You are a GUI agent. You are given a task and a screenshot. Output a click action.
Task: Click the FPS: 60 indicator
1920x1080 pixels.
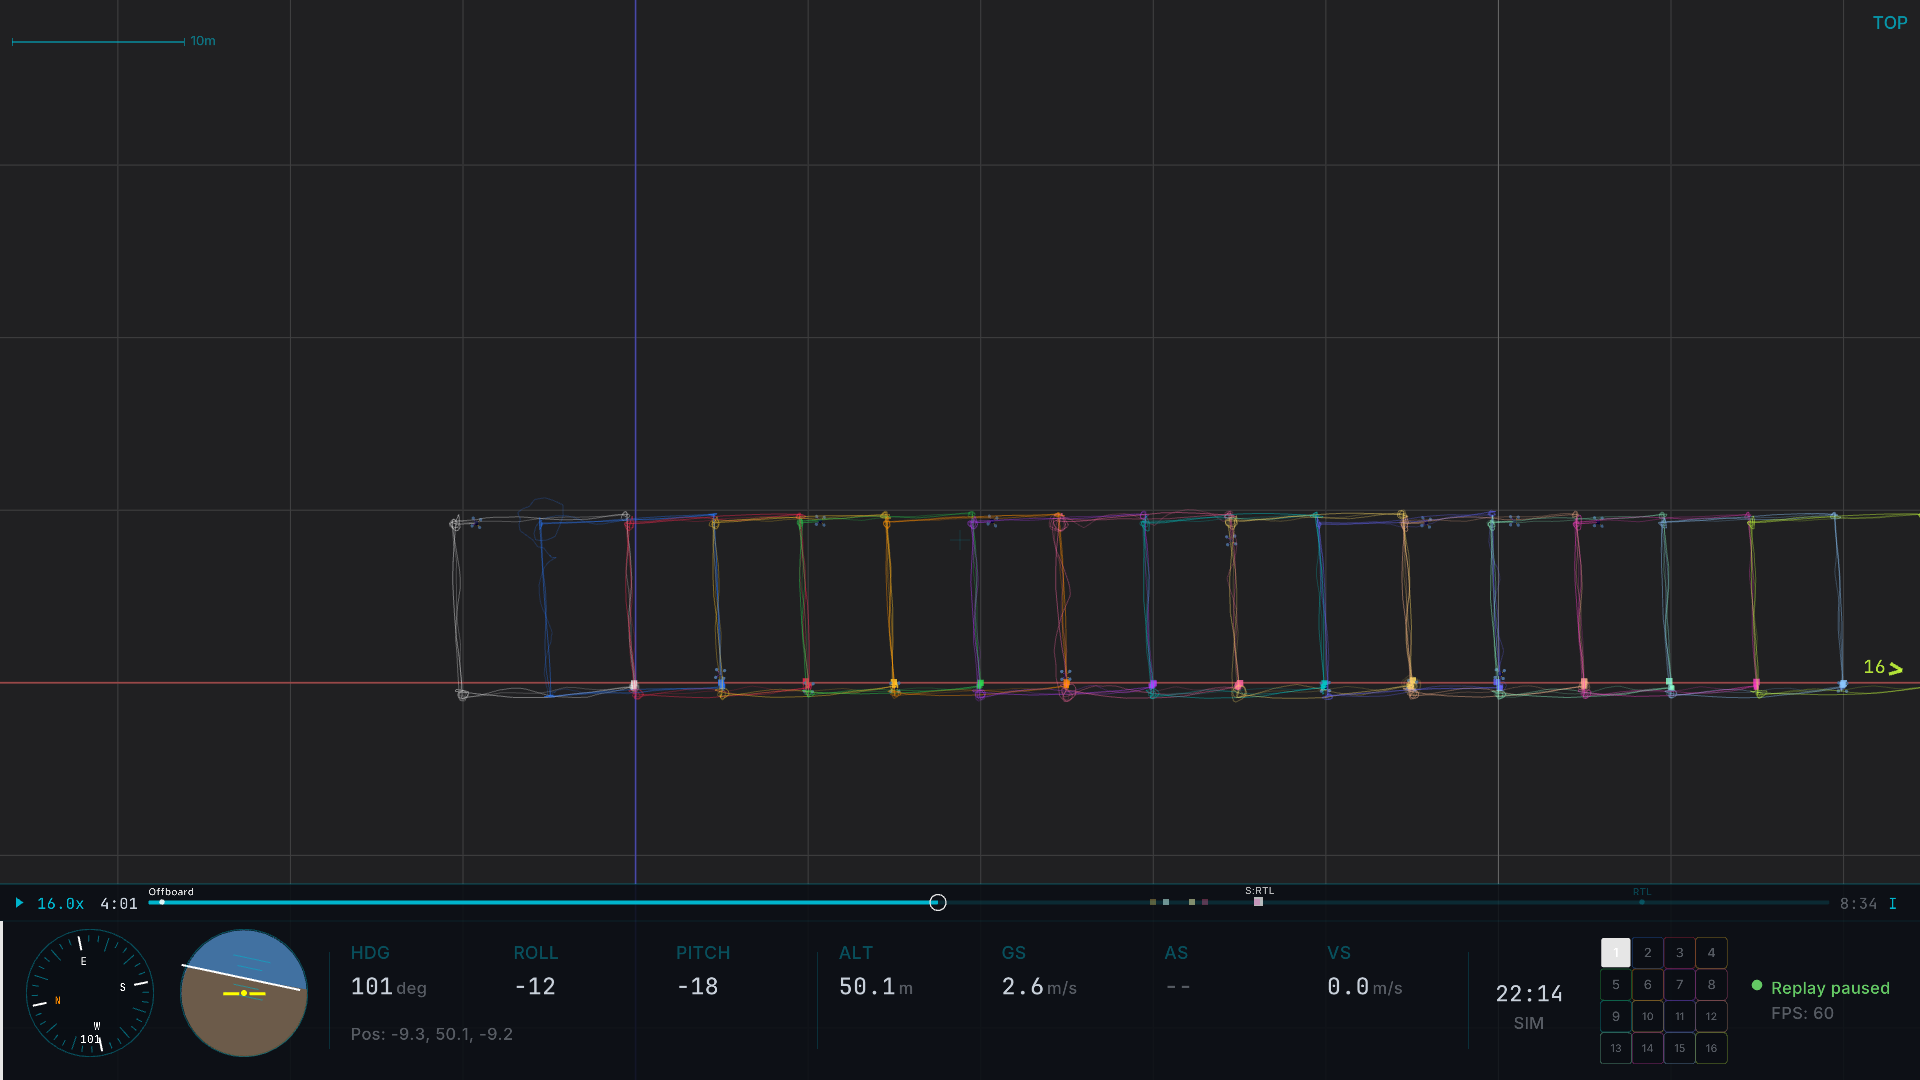click(x=1803, y=1013)
